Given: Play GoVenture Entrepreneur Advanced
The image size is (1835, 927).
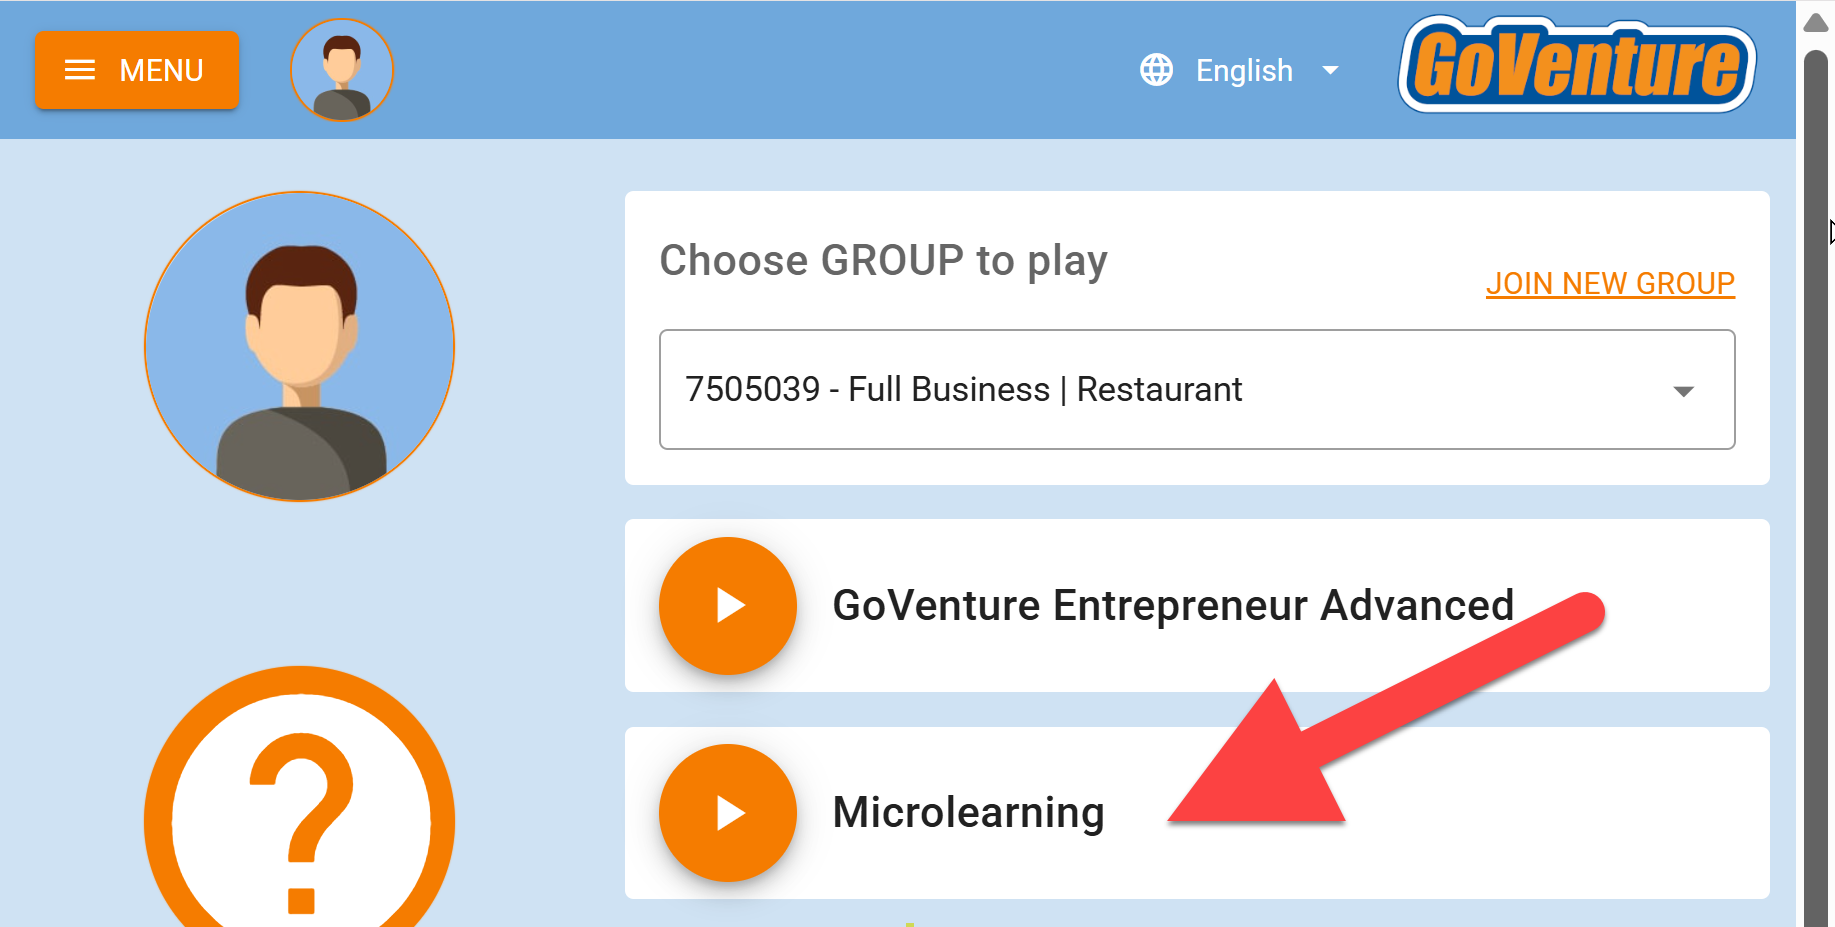Looking at the screenshot, I should click(728, 606).
